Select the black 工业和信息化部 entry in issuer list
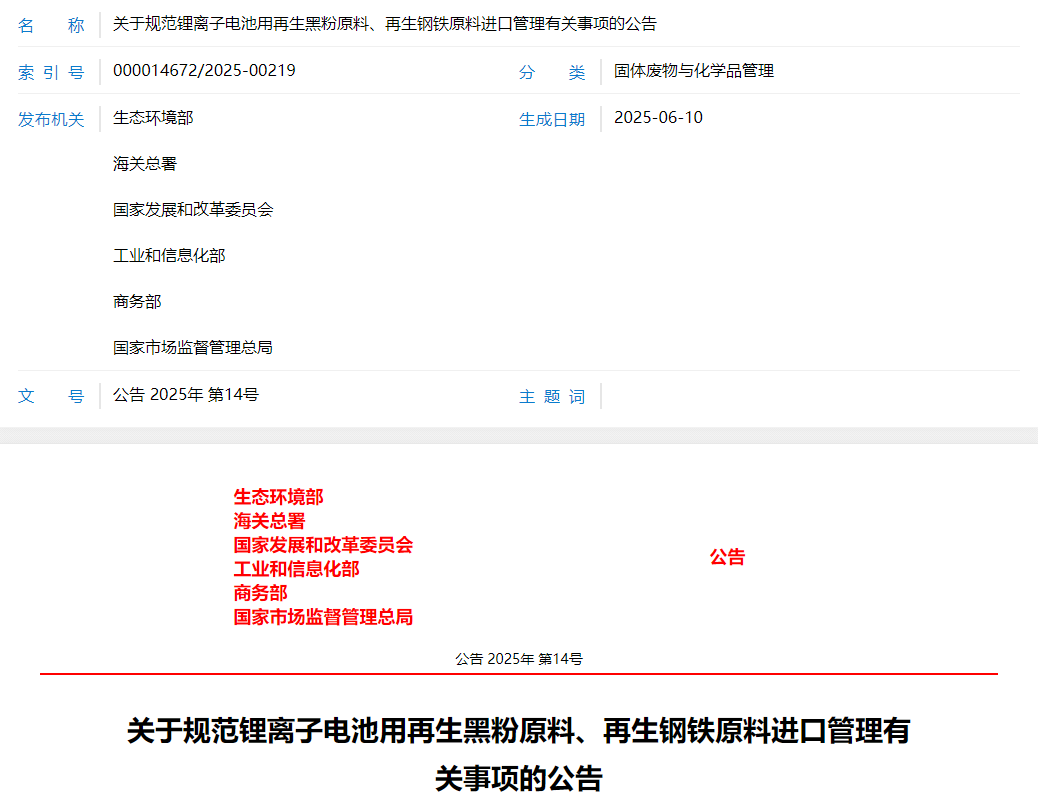 coord(169,256)
